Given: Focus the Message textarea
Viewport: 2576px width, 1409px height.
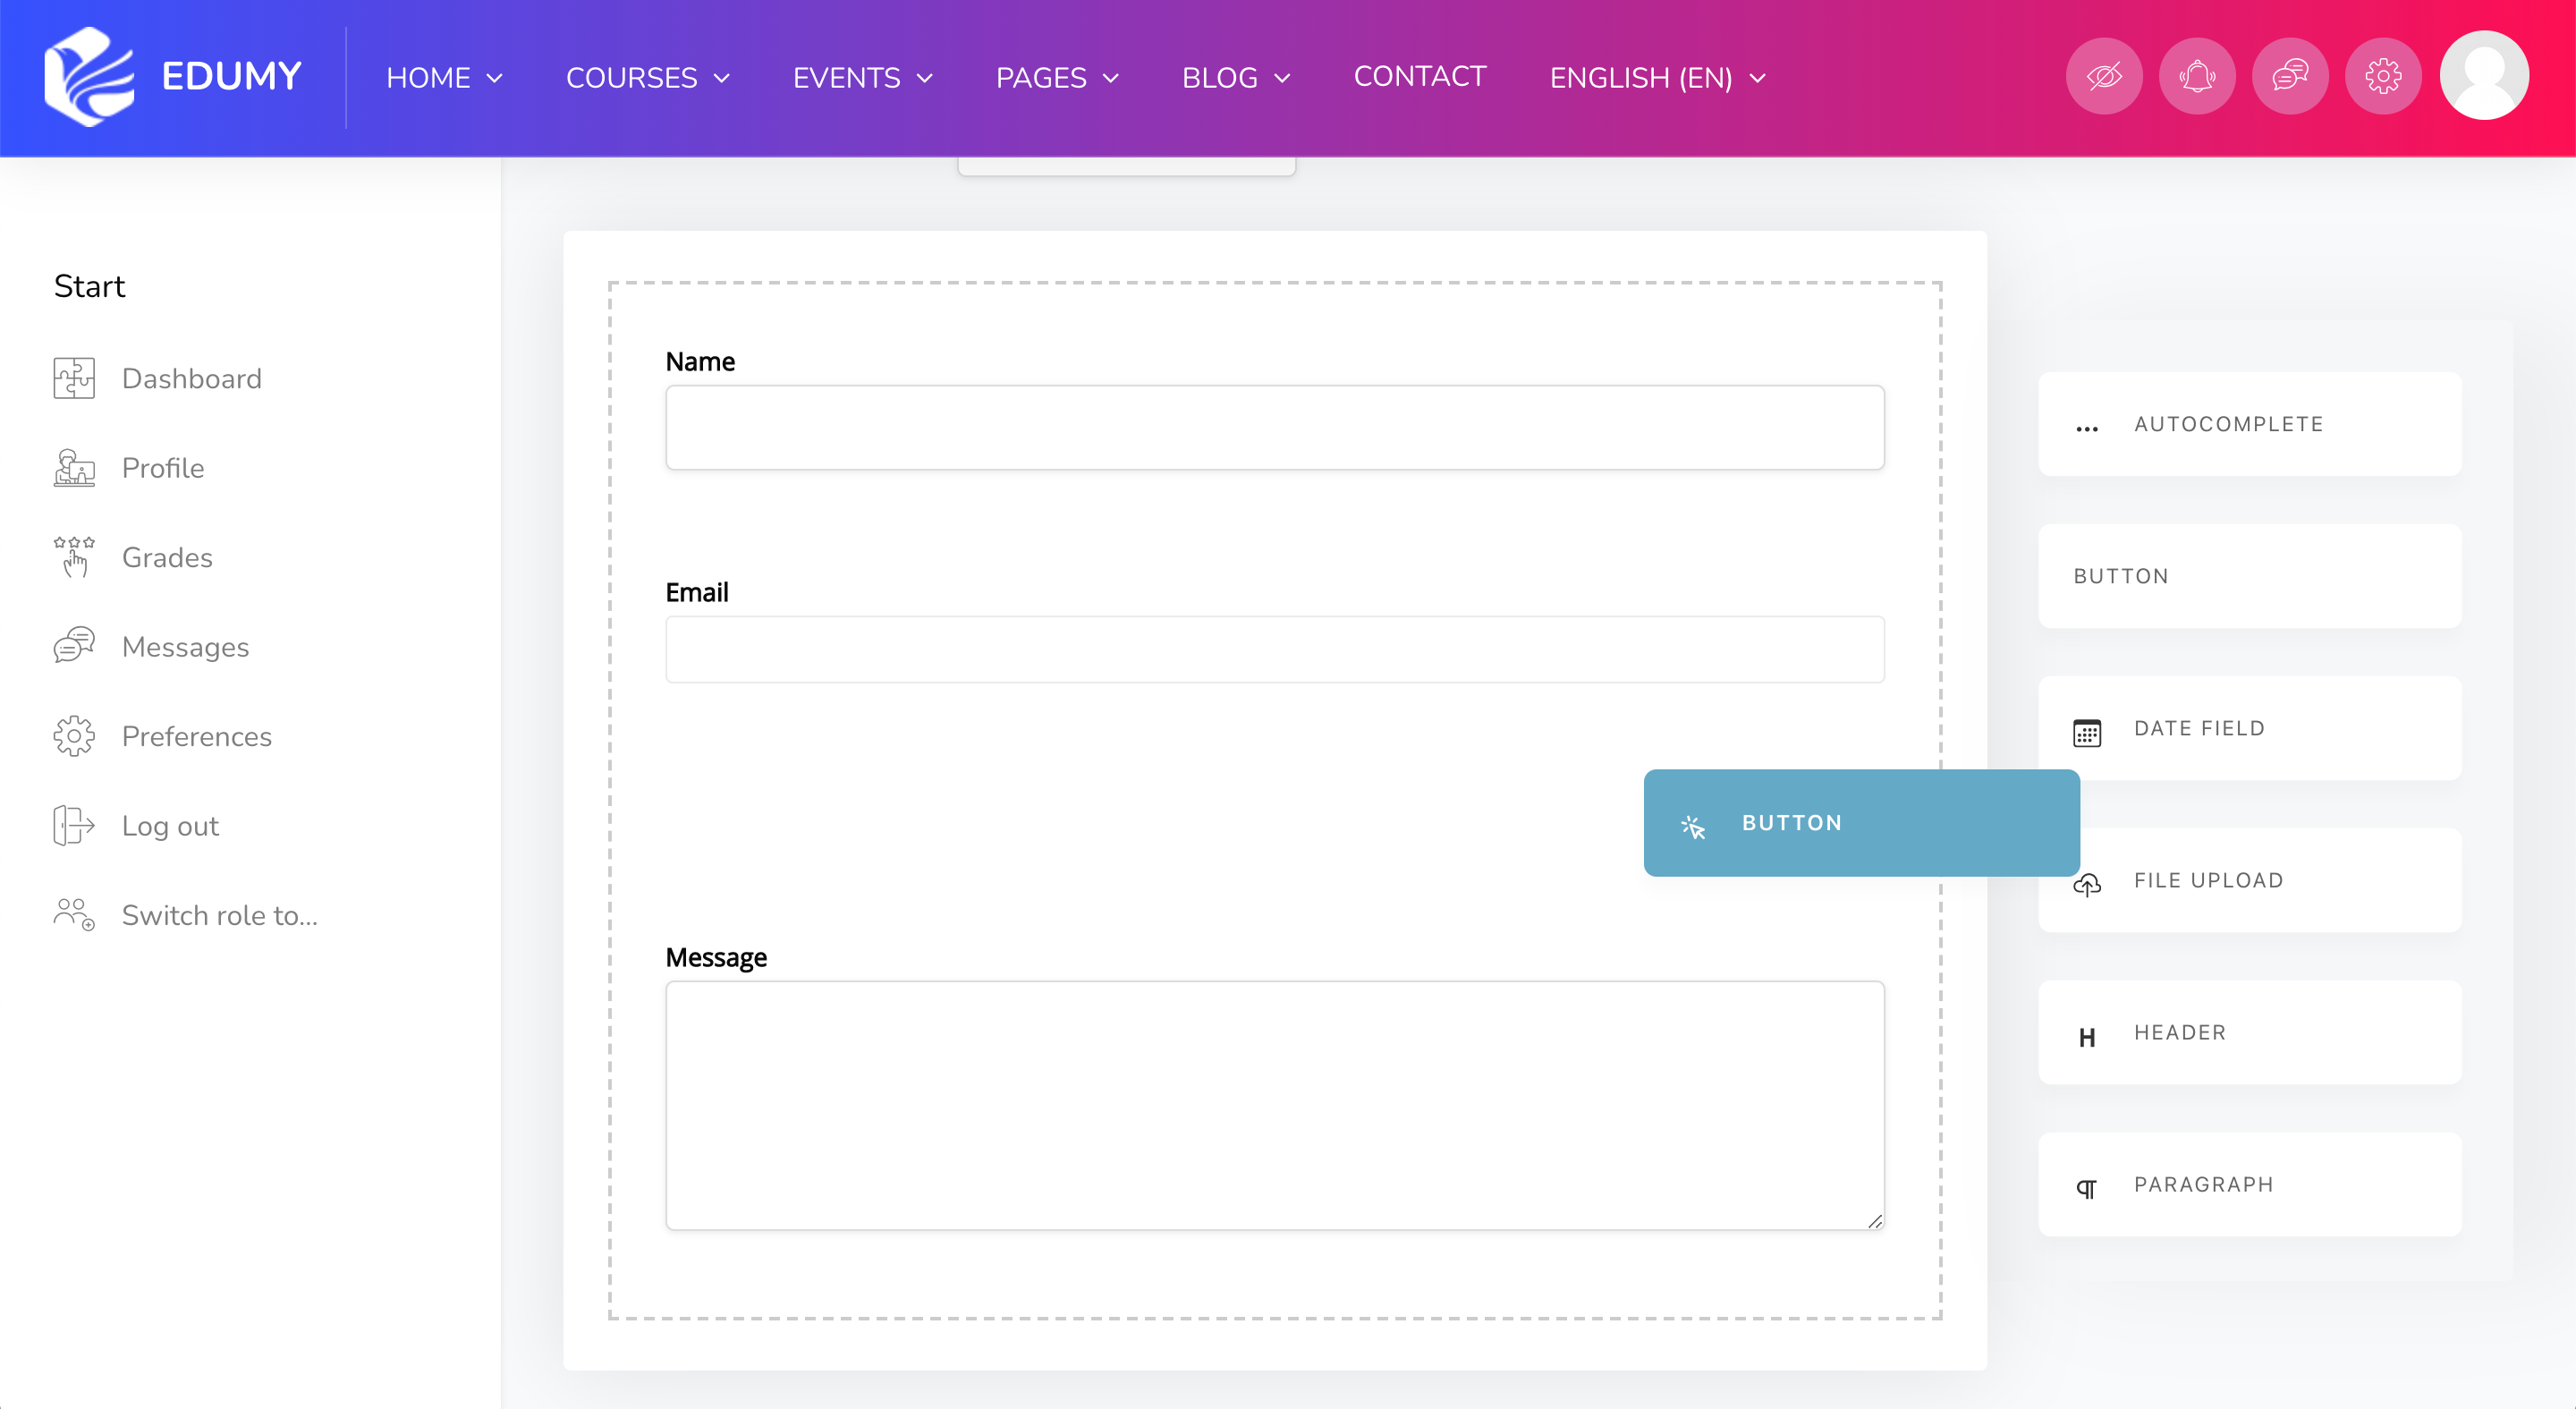Looking at the screenshot, I should click(x=1275, y=1105).
